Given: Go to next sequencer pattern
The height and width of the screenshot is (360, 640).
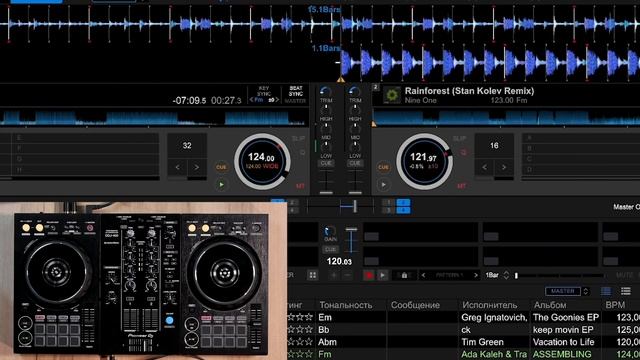Looking at the screenshot, I should coord(476,276).
